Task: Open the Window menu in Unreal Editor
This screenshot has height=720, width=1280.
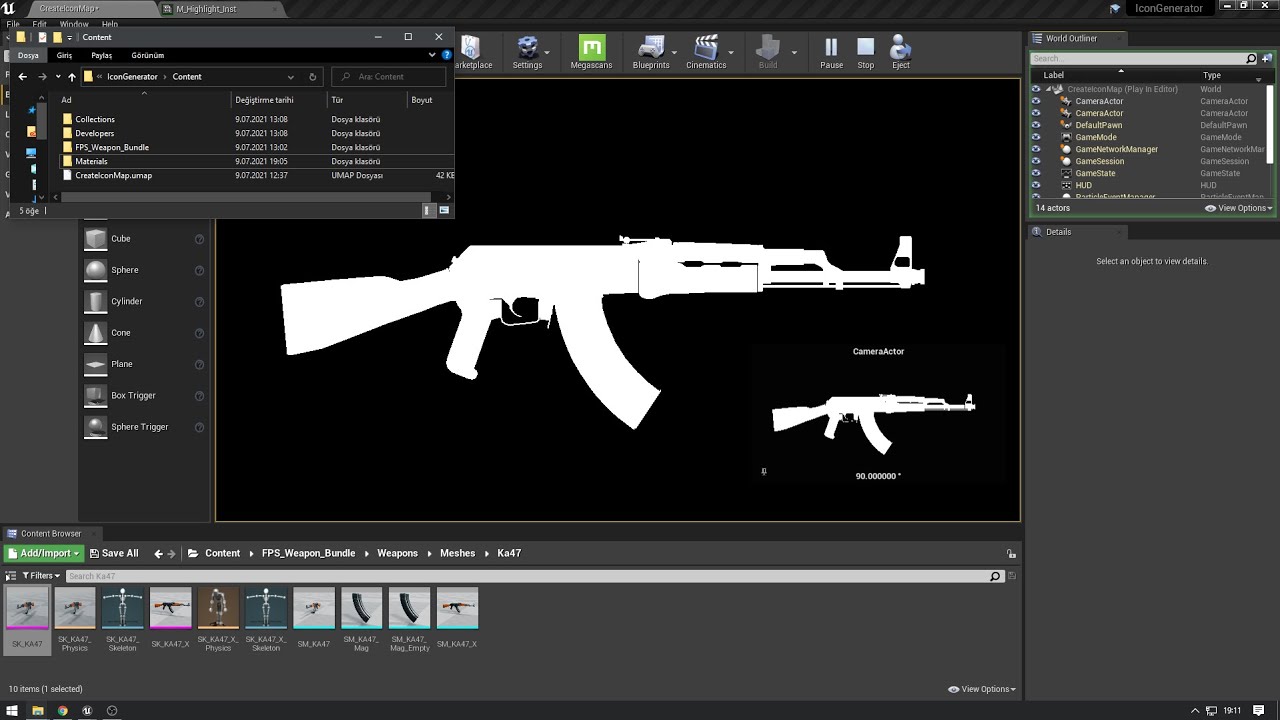Action: (x=74, y=24)
